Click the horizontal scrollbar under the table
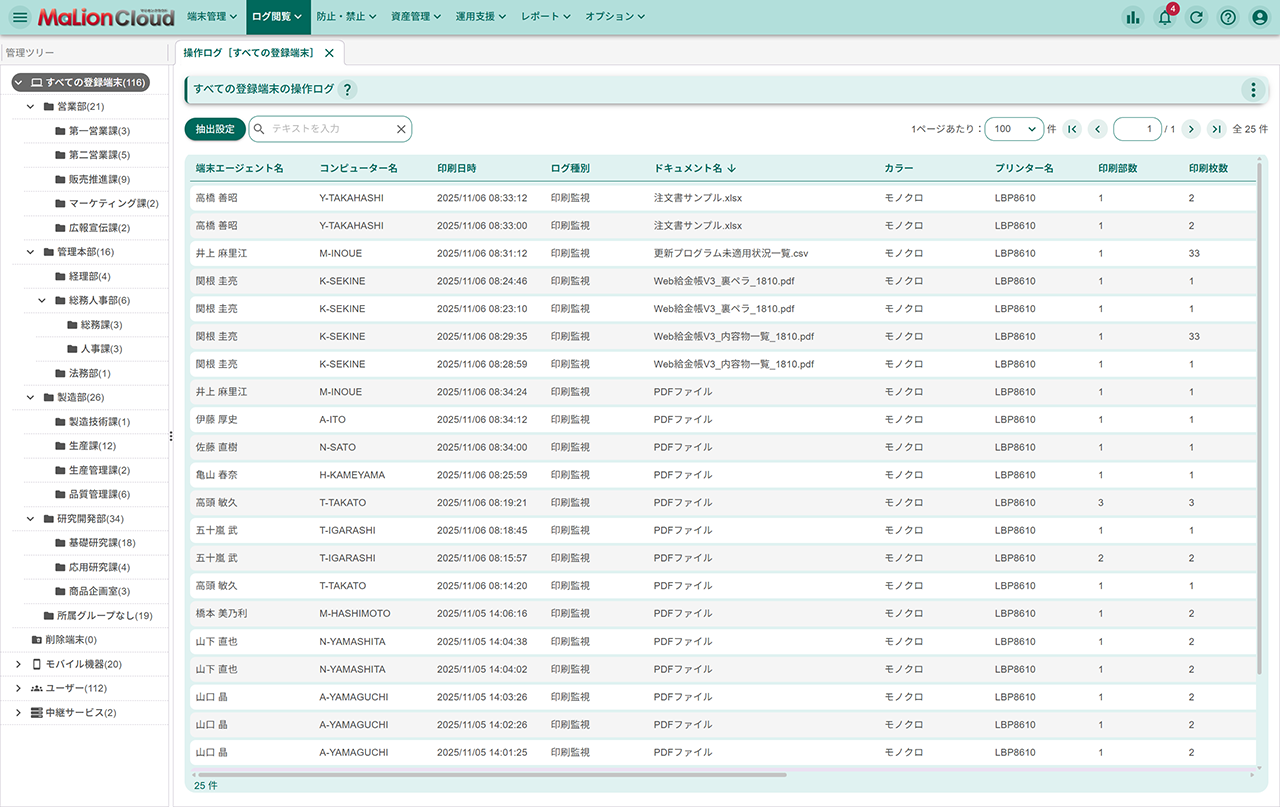Viewport: 1280px width, 807px height. (x=490, y=774)
